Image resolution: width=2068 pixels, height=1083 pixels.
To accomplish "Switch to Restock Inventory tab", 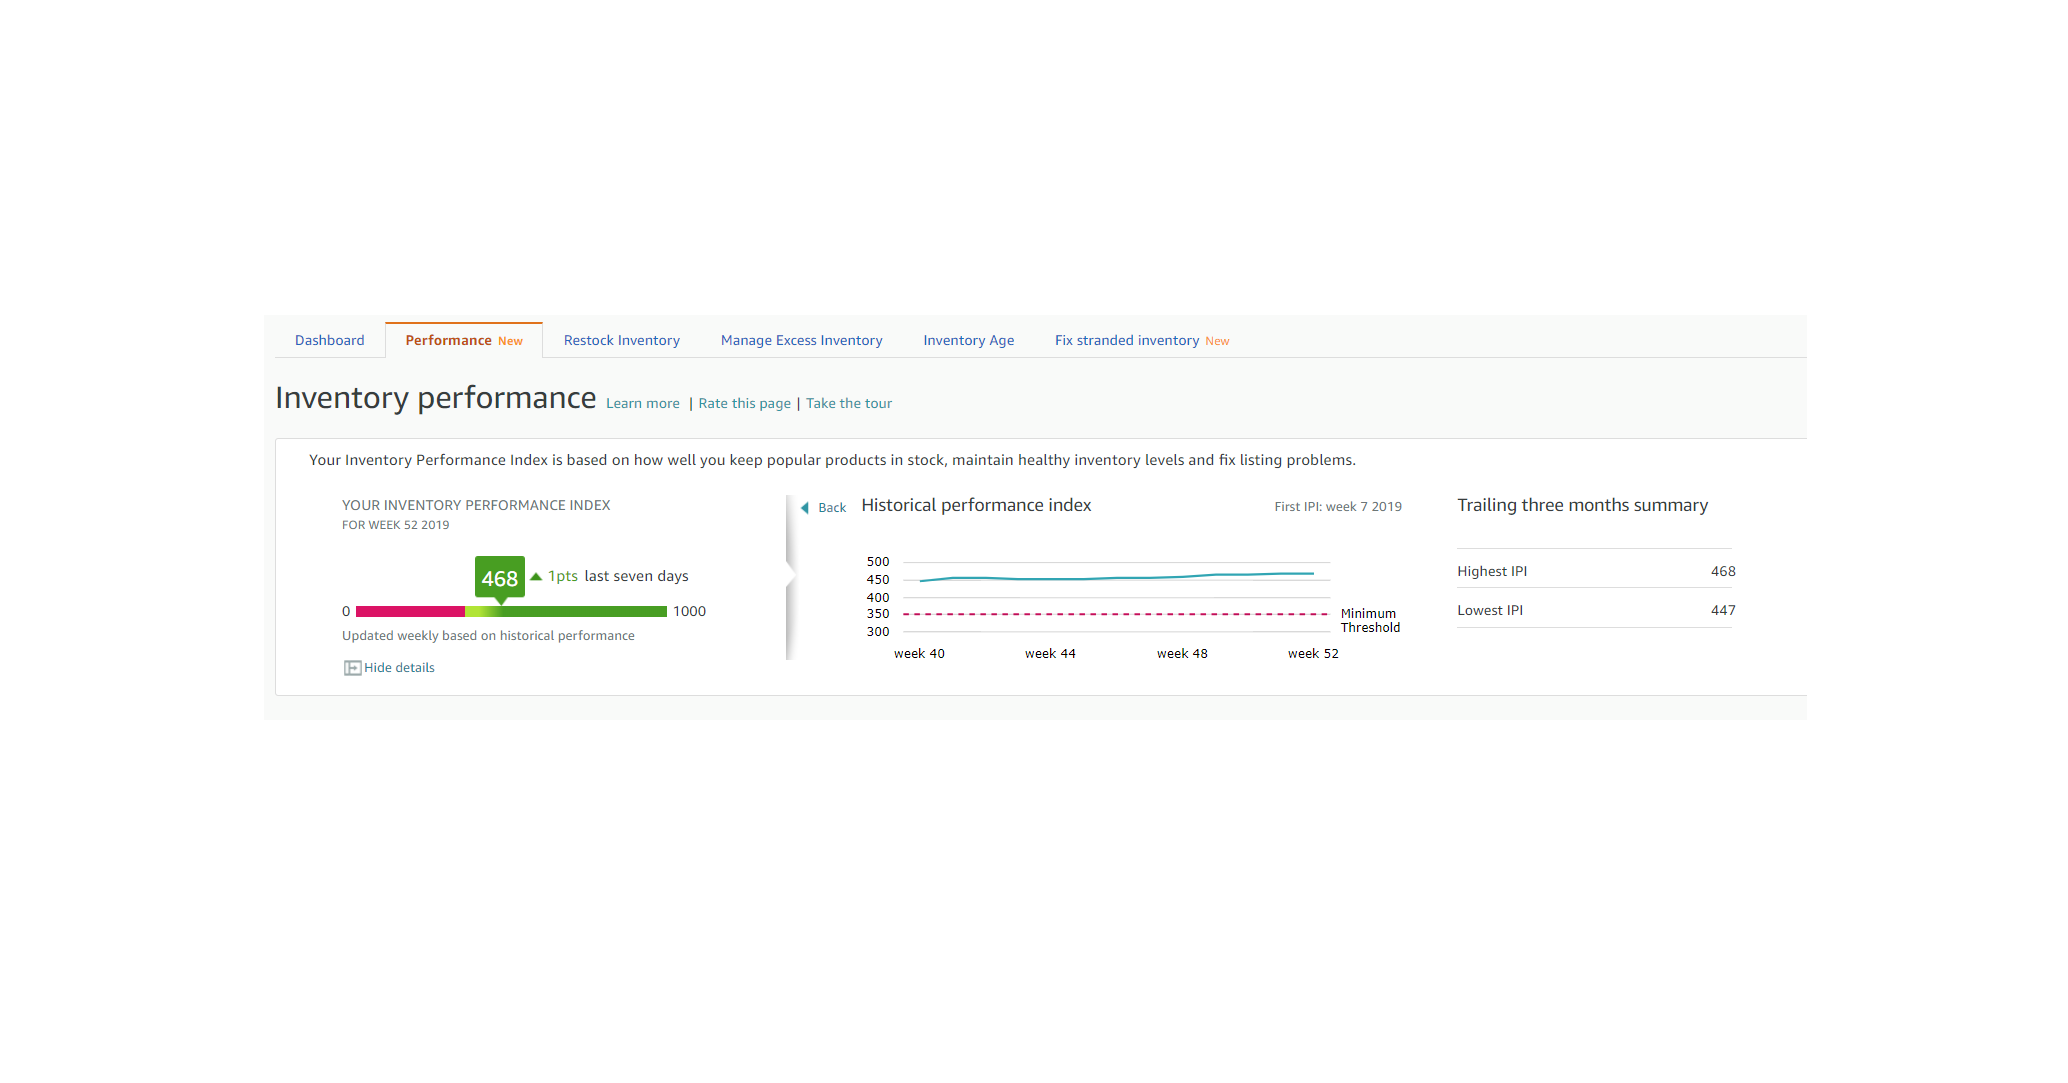I will coord(621,340).
